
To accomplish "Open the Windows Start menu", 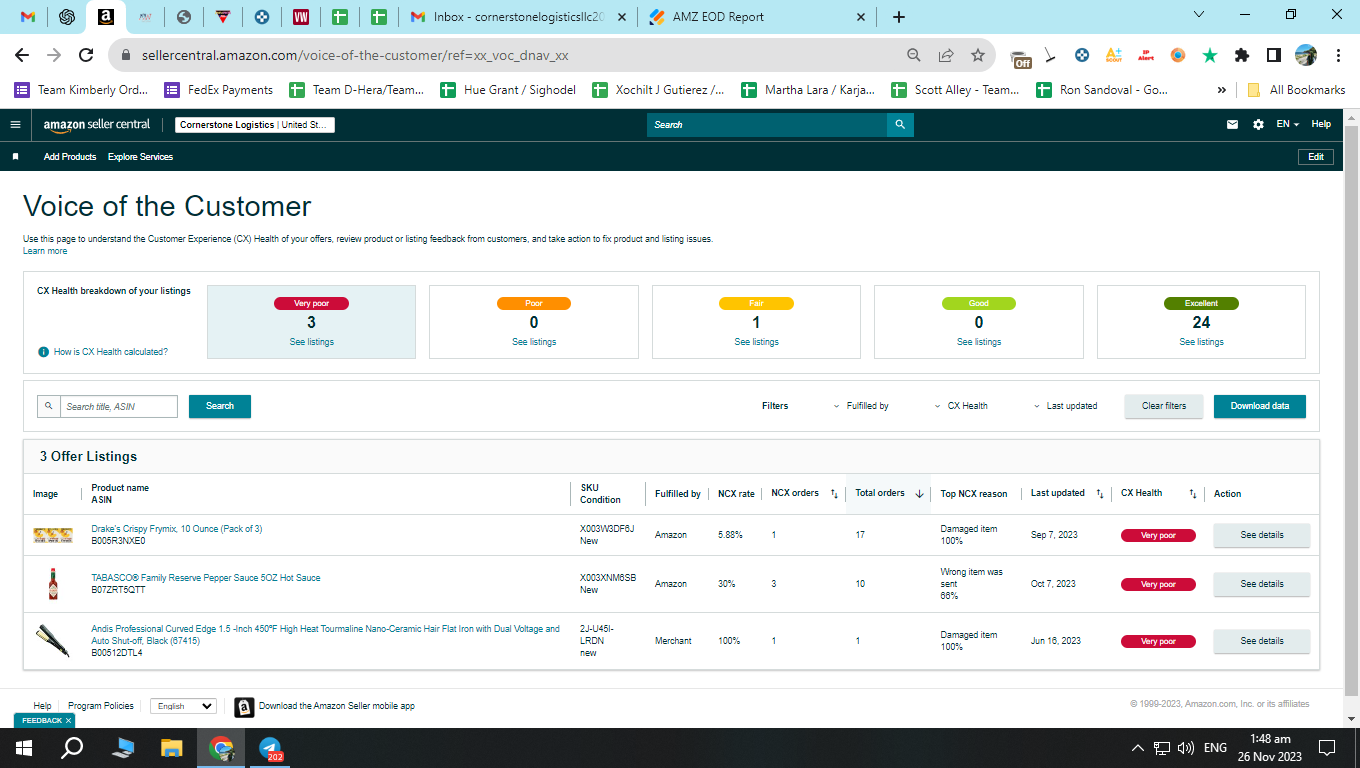I will [24, 748].
